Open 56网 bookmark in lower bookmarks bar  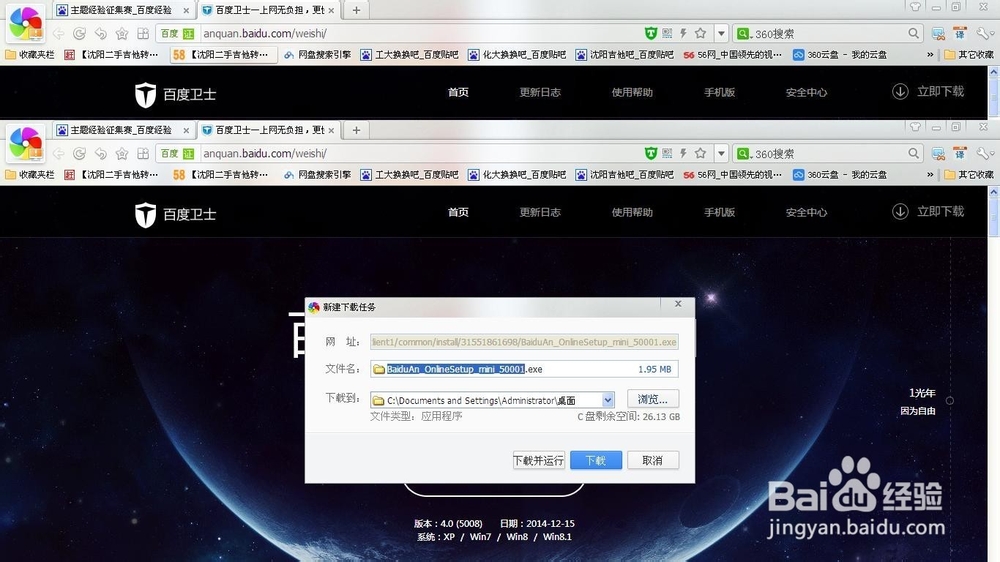(732, 174)
